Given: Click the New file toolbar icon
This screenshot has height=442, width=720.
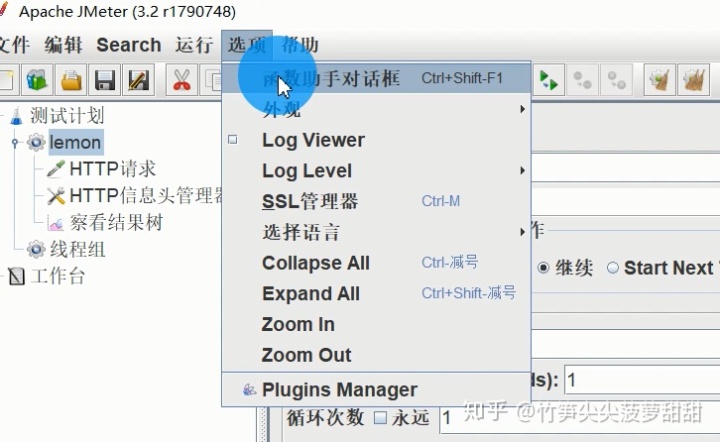Looking at the screenshot, I should point(7,80).
